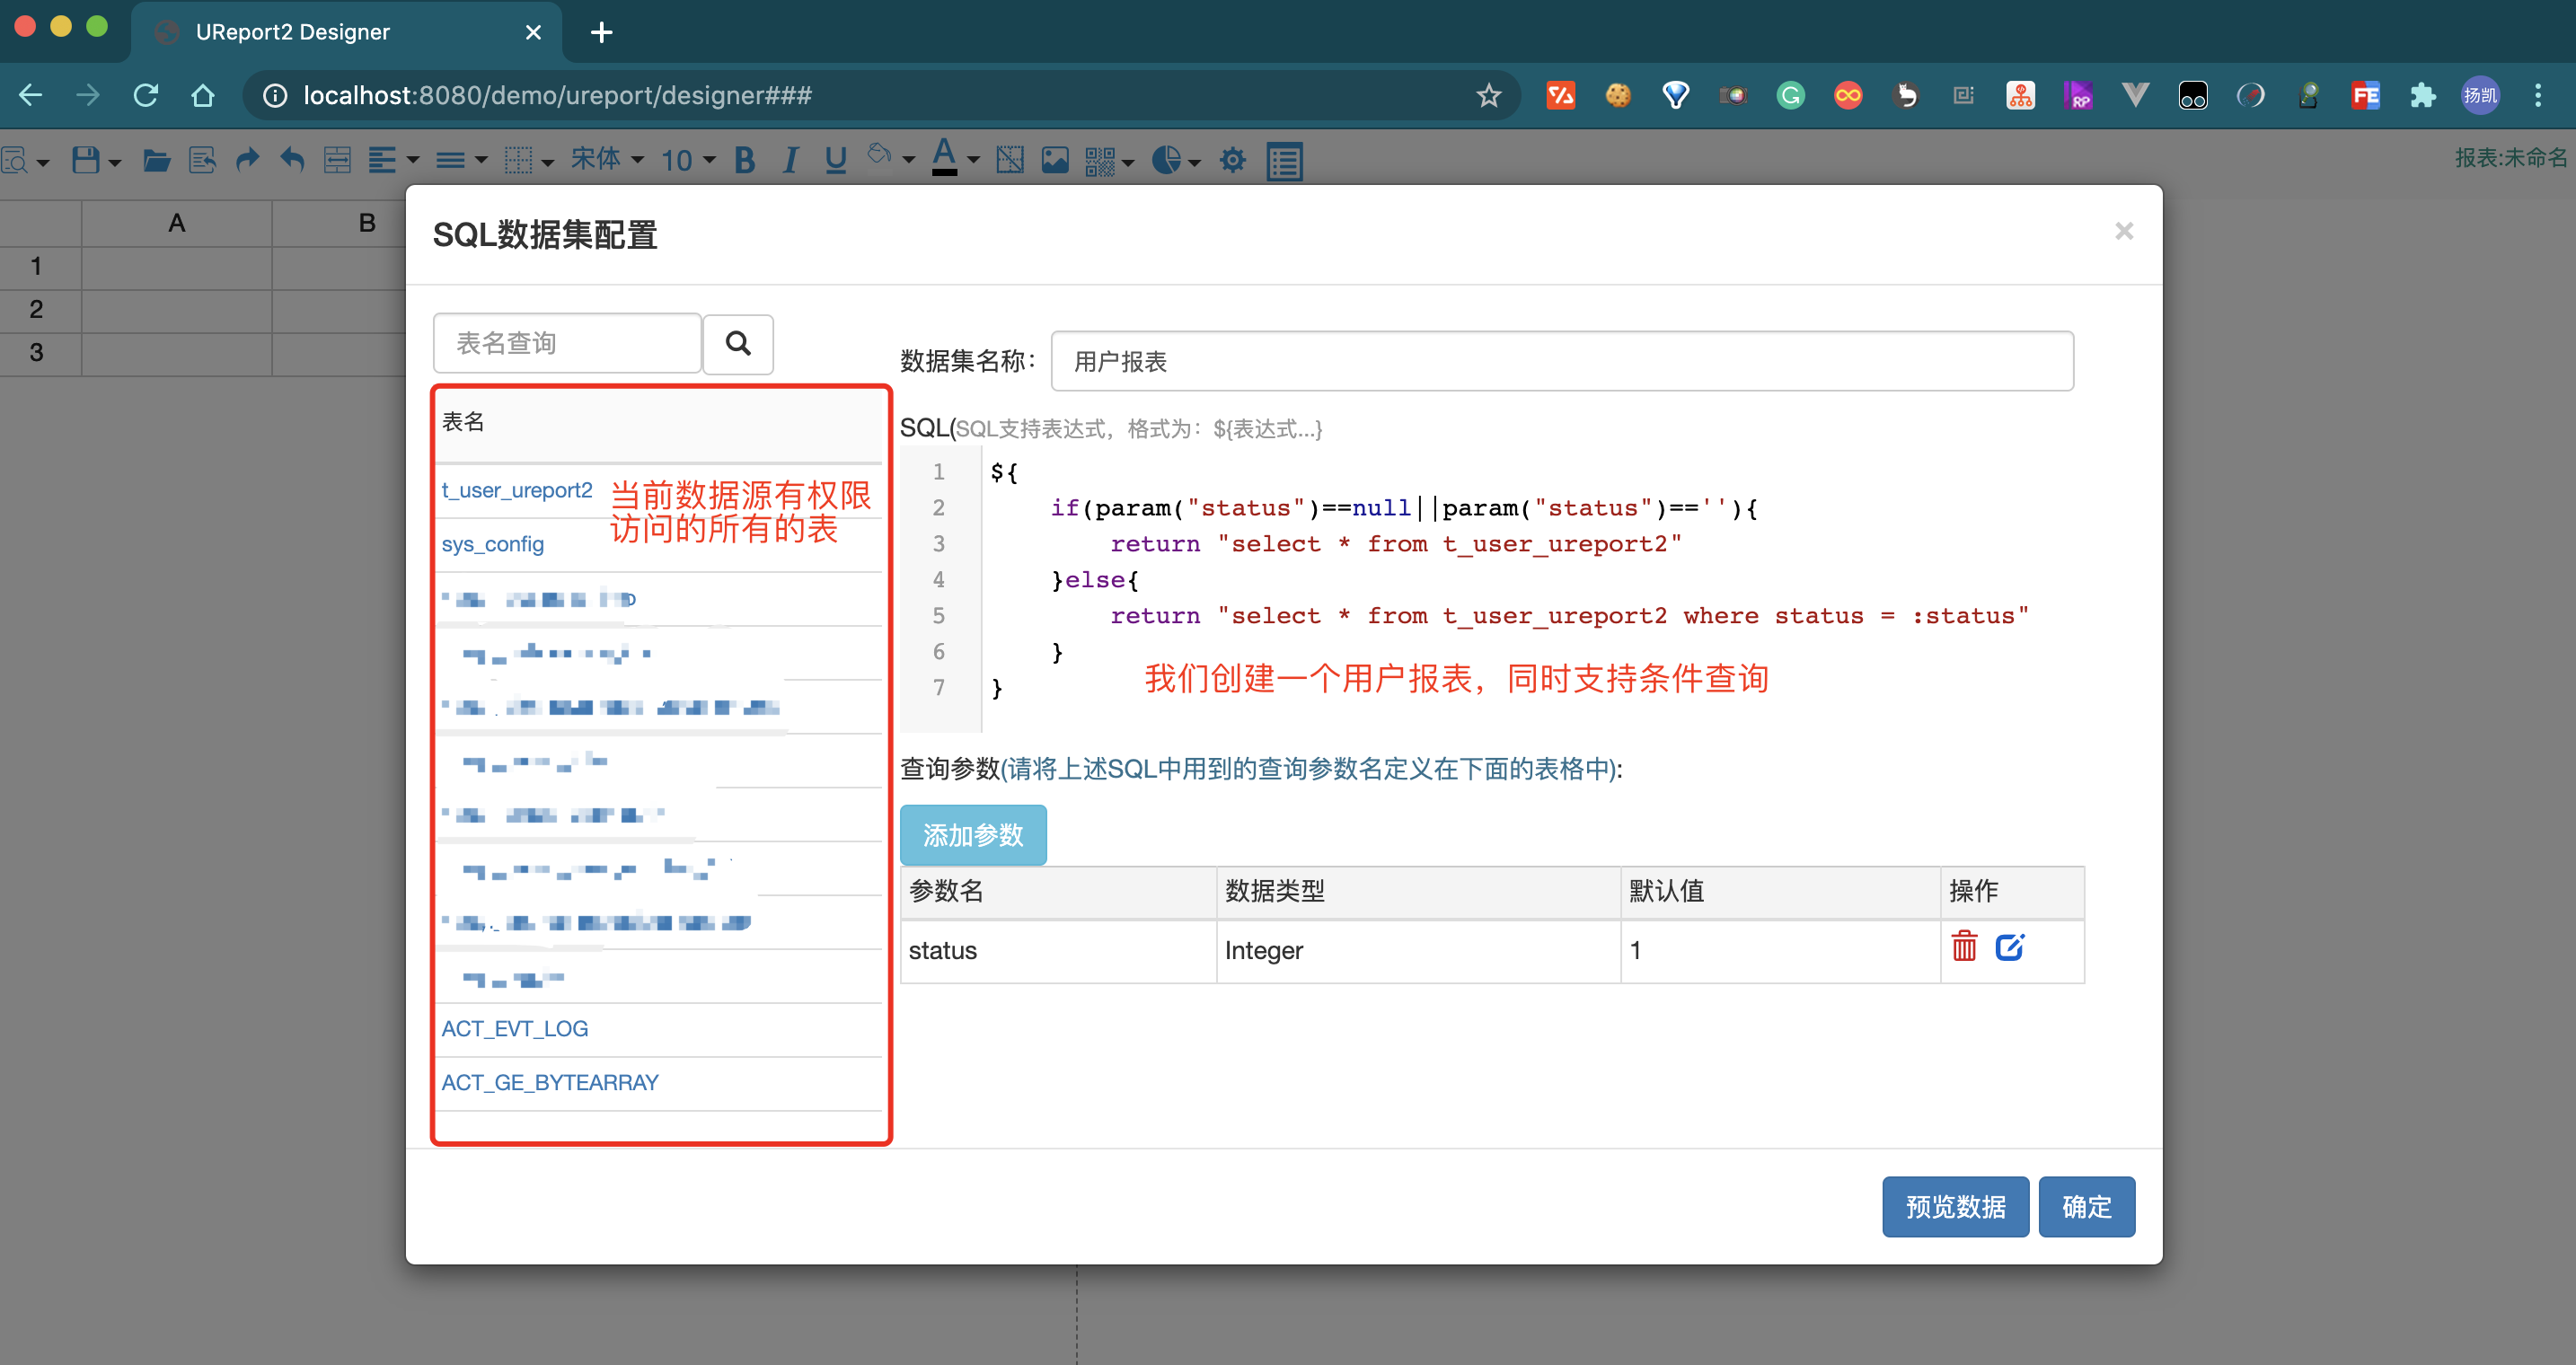The image size is (2576, 1365).
Task: Click the pie chart icon
Action: pyautogui.click(x=1166, y=160)
